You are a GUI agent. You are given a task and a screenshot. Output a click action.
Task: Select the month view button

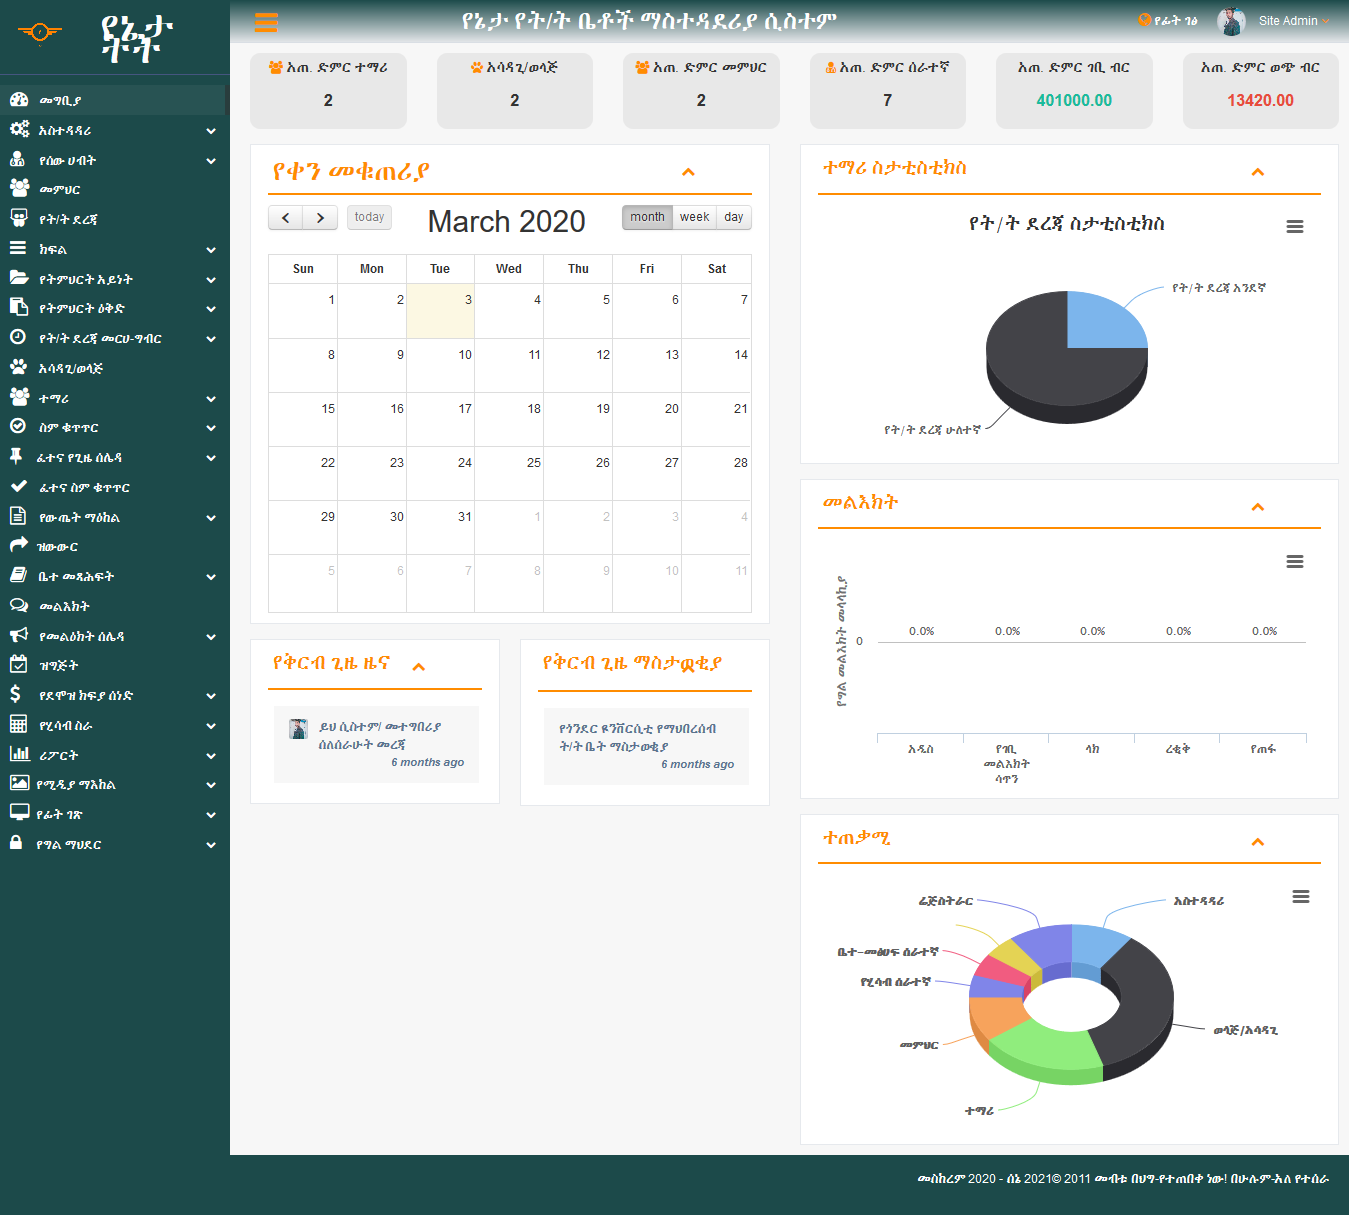coord(647,217)
